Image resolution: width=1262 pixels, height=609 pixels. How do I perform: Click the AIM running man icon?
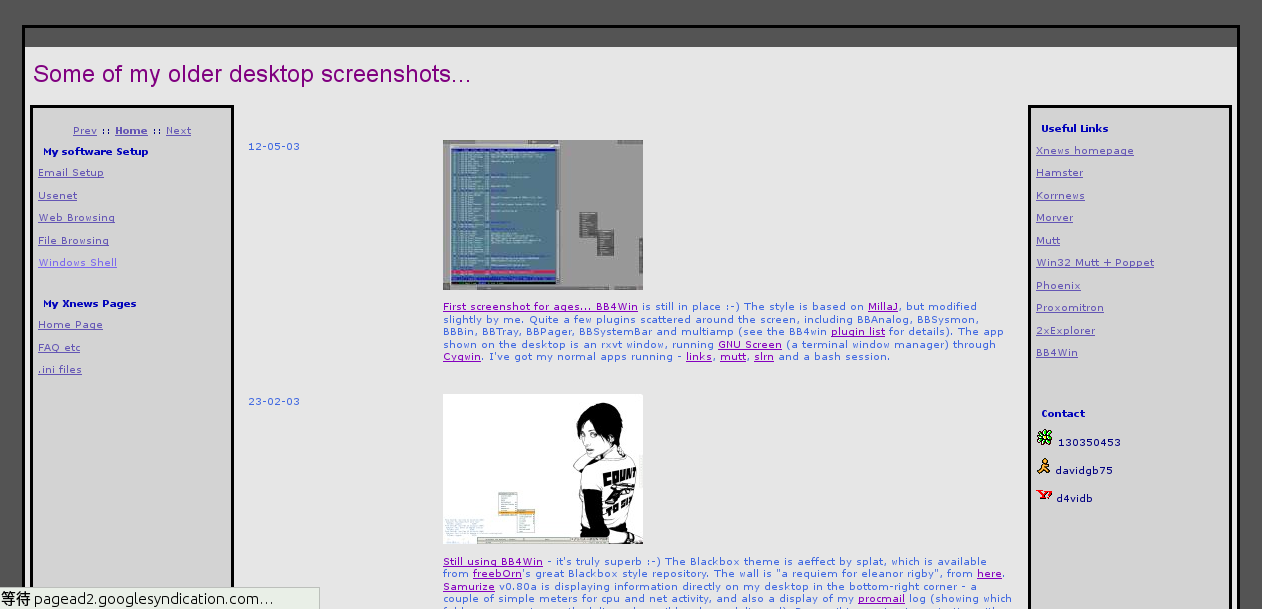point(1044,466)
